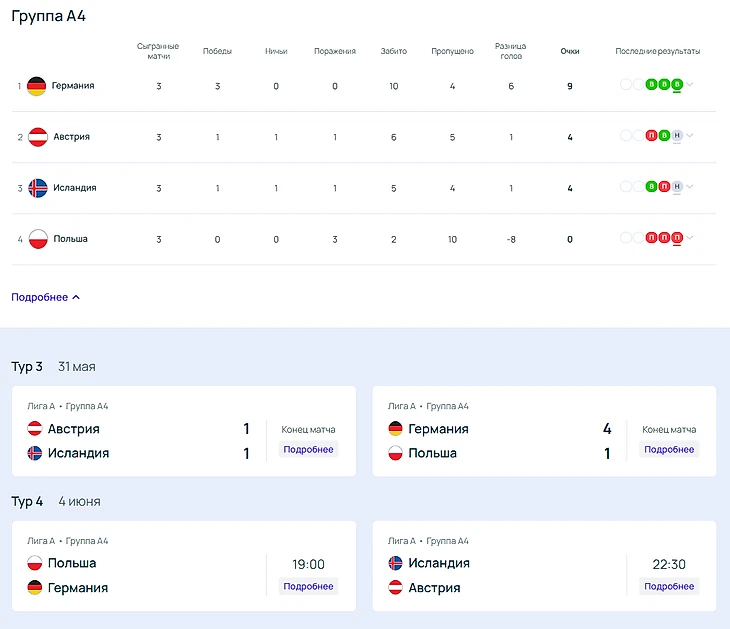730x629 pixels.
Task: Click Poland's flag in the standings table
Action: click(37, 239)
